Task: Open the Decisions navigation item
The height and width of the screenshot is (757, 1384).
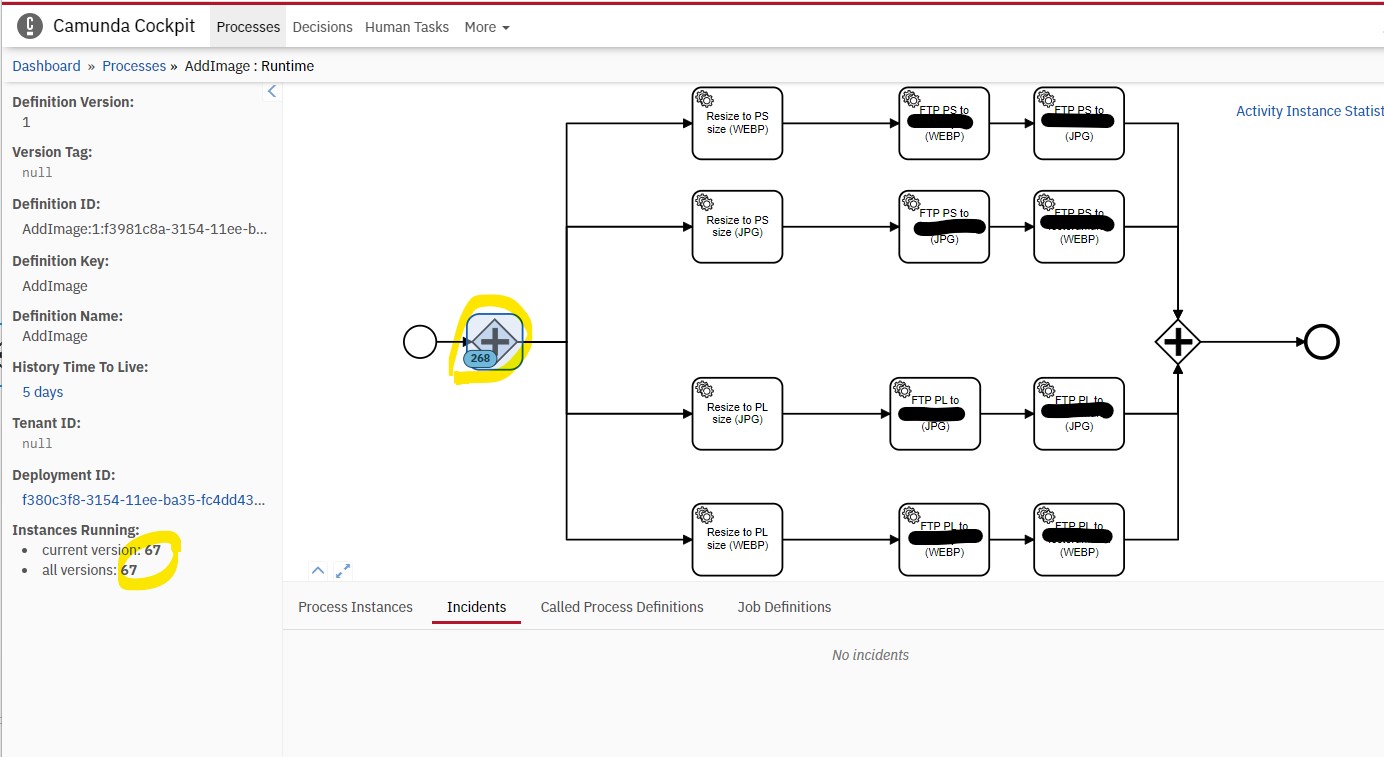Action: (322, 27)
